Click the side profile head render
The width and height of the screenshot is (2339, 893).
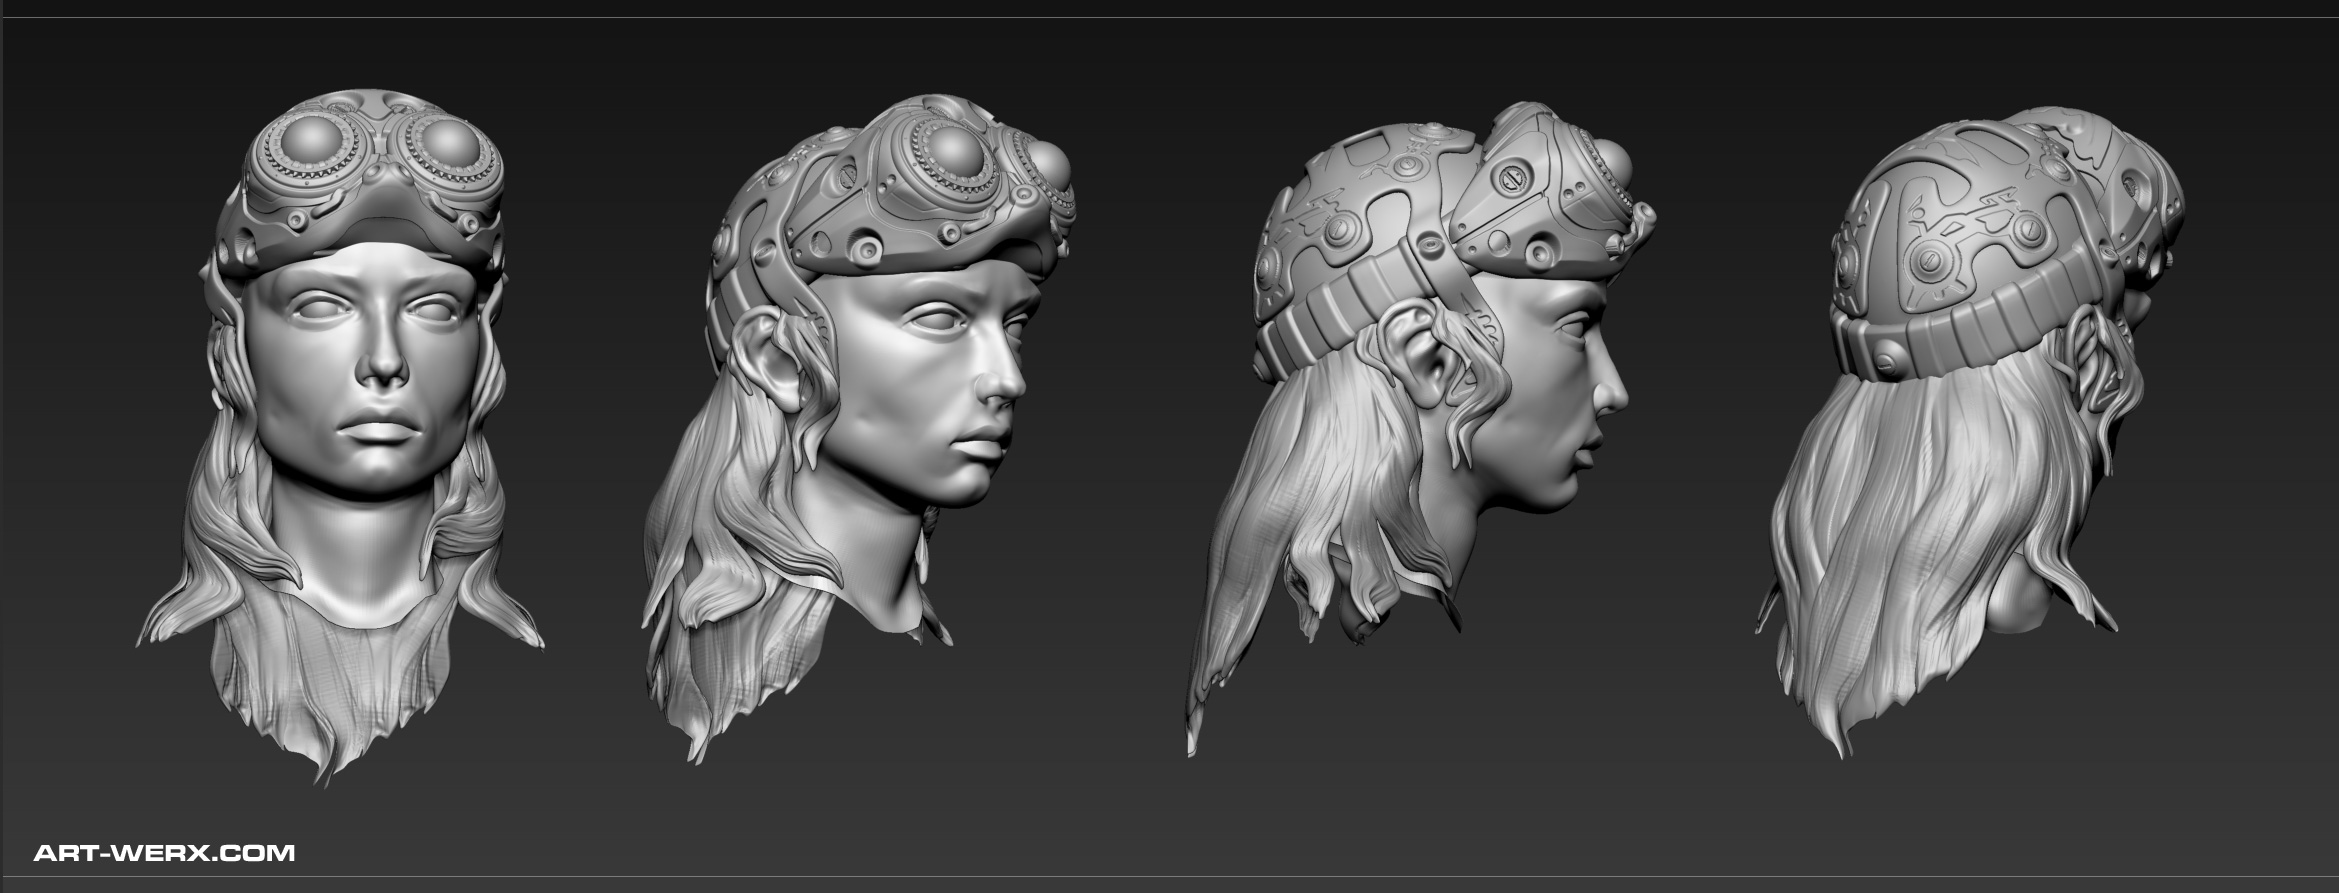(1420, 428)
